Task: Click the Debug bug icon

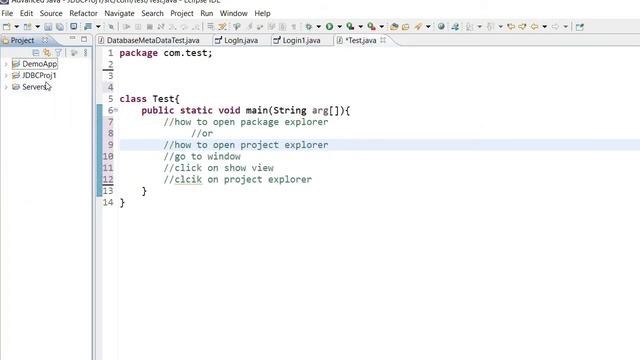Action: pos(309,27)
